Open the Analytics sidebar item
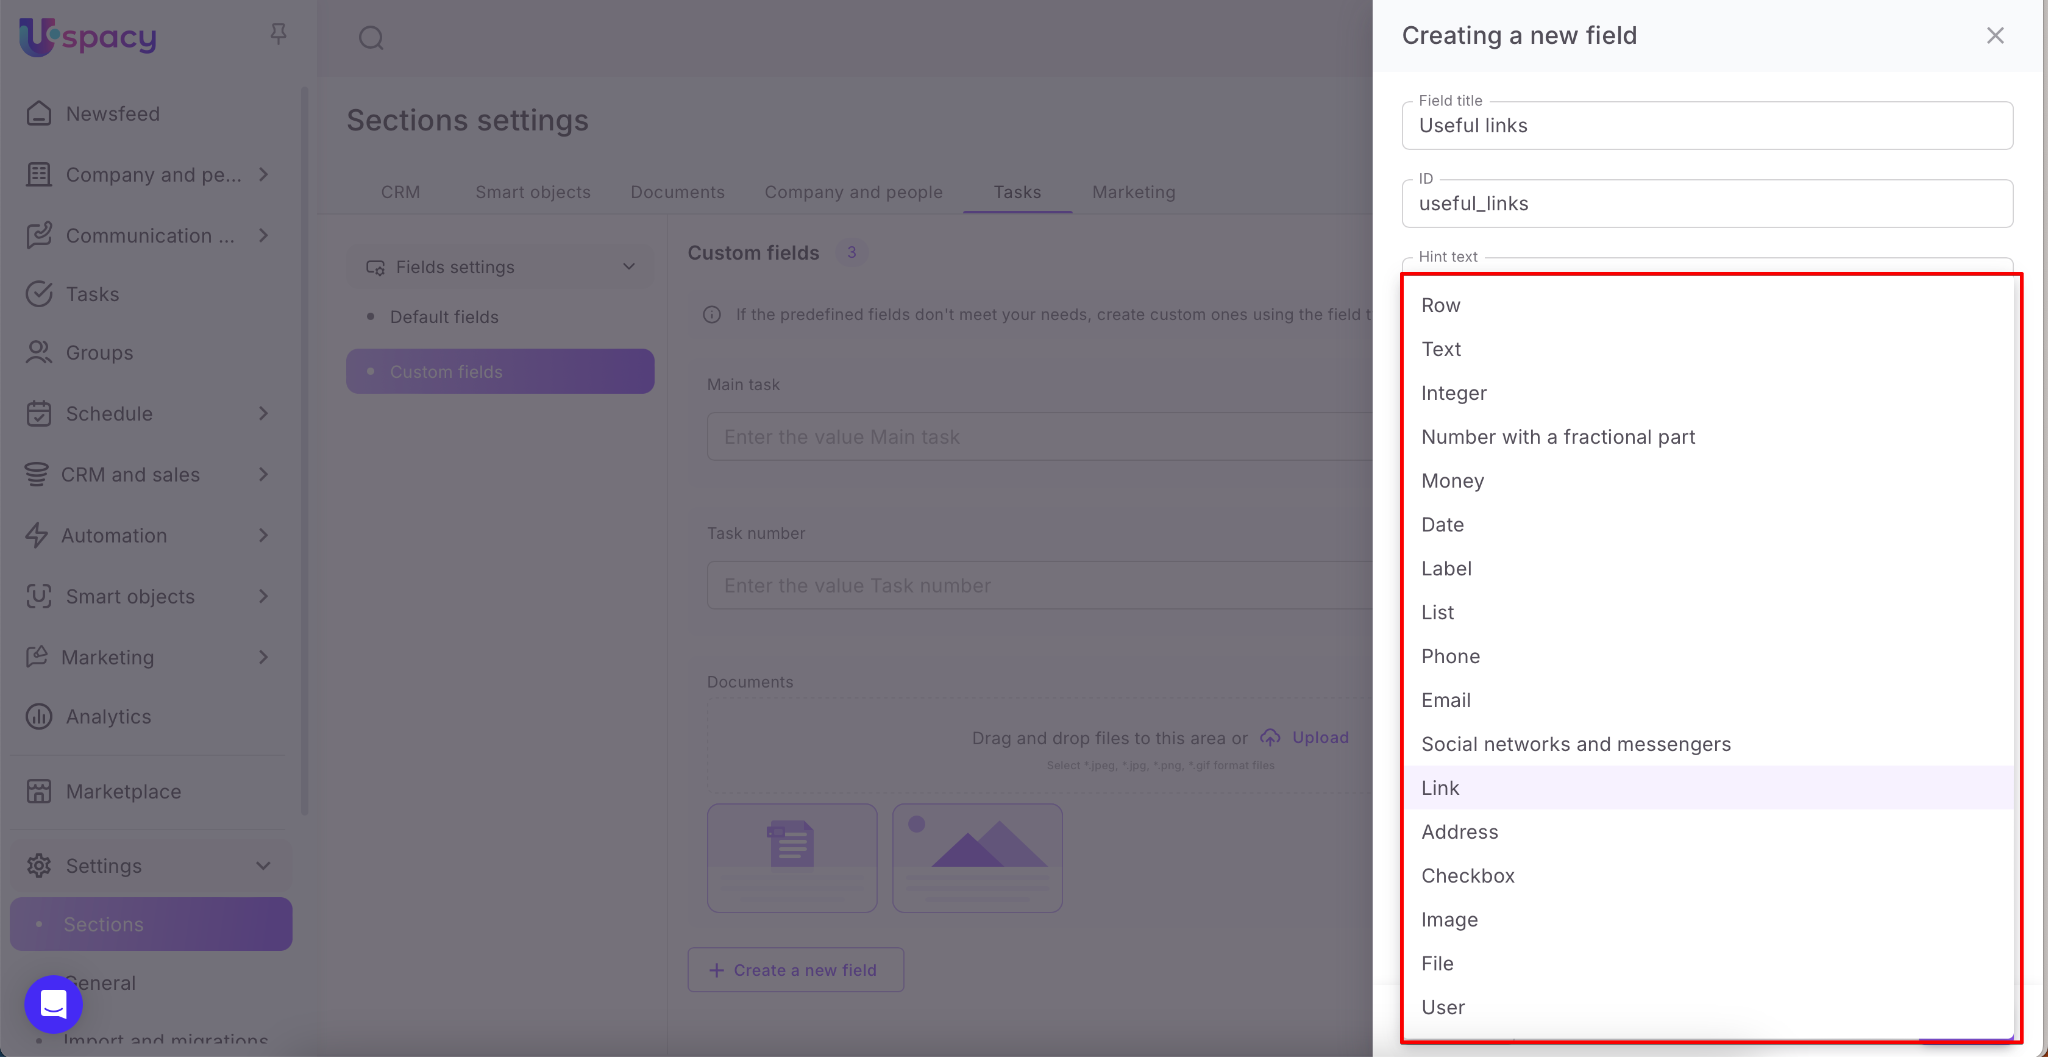Viewport: 2048px width, 1057px height. pos(108,717)
